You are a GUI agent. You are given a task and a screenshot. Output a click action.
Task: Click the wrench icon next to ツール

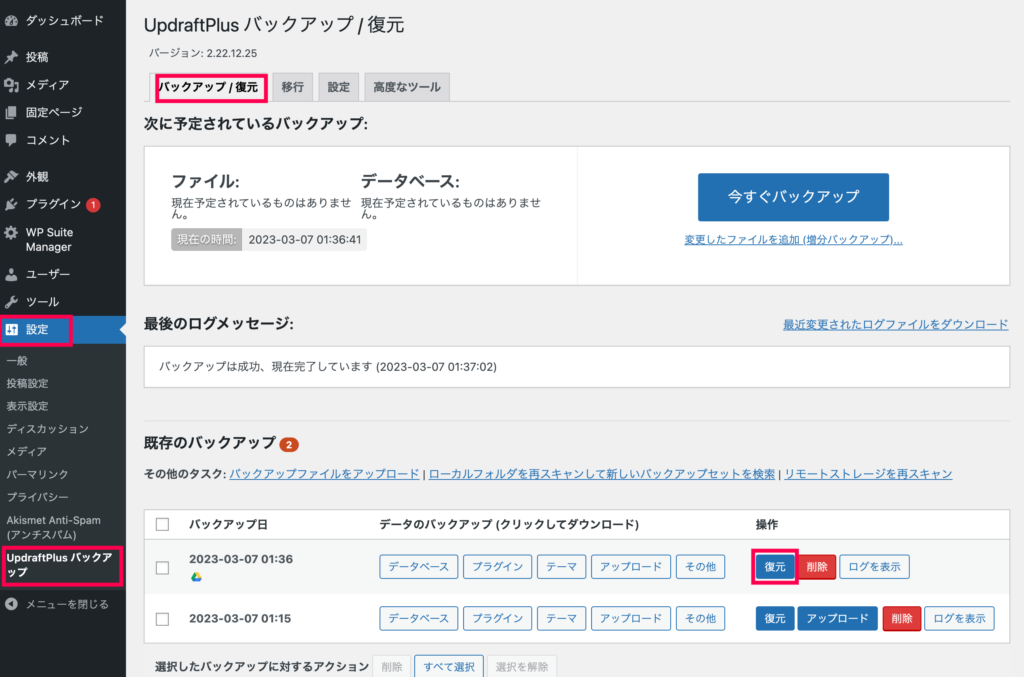11,302
